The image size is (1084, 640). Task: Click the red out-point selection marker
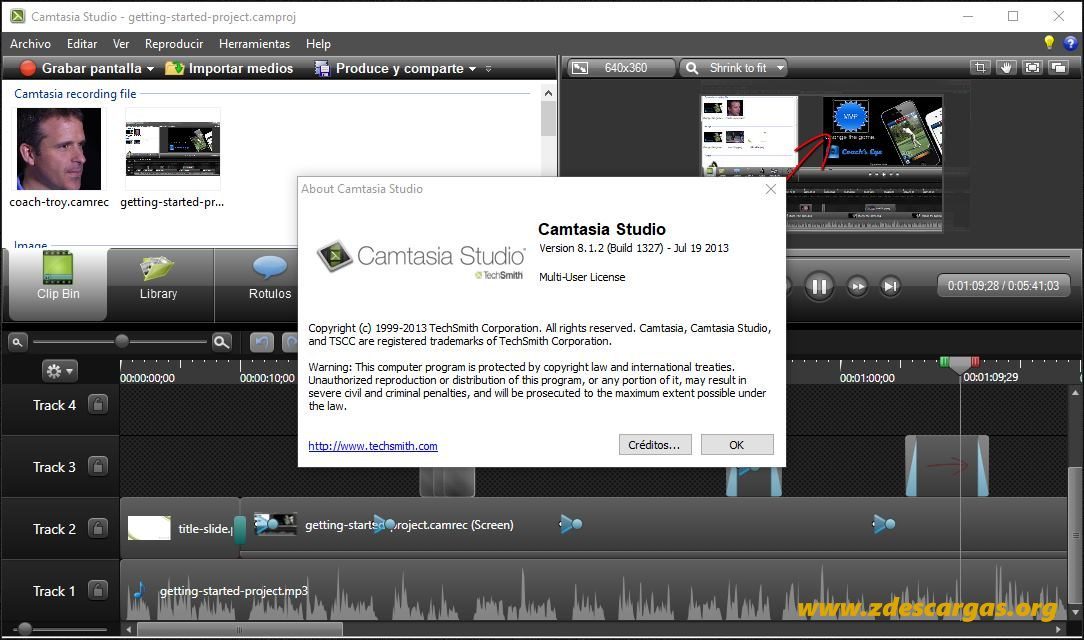tap(975, 361)
